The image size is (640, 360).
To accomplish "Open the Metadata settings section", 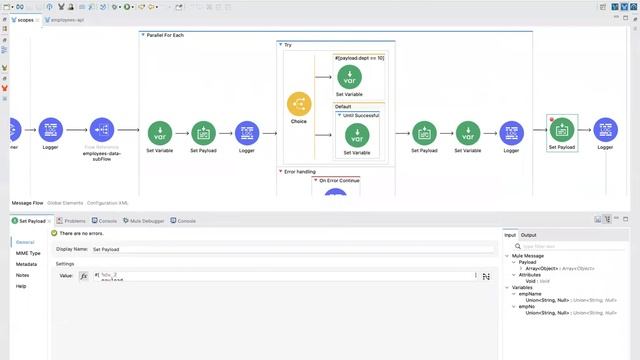I will pyautogui.click(x=26, y=264).
